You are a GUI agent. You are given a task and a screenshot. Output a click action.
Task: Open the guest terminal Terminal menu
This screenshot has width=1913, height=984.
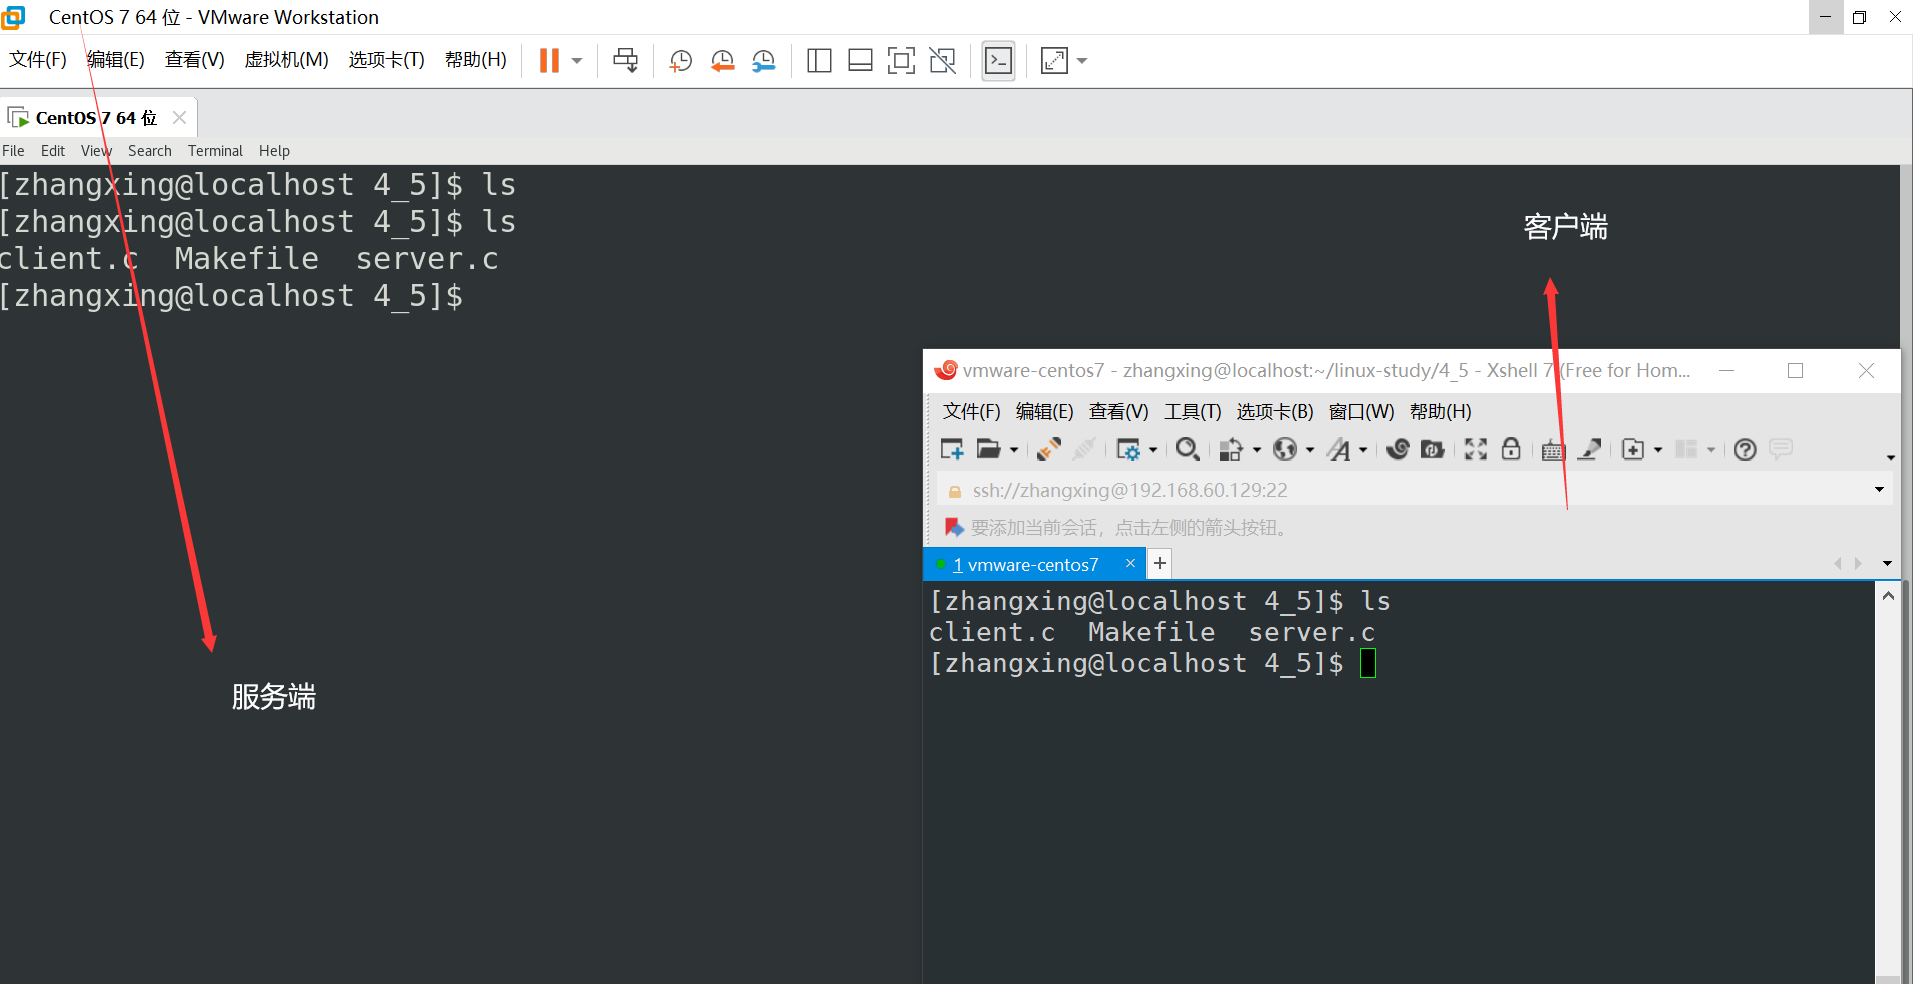(215, 151)
